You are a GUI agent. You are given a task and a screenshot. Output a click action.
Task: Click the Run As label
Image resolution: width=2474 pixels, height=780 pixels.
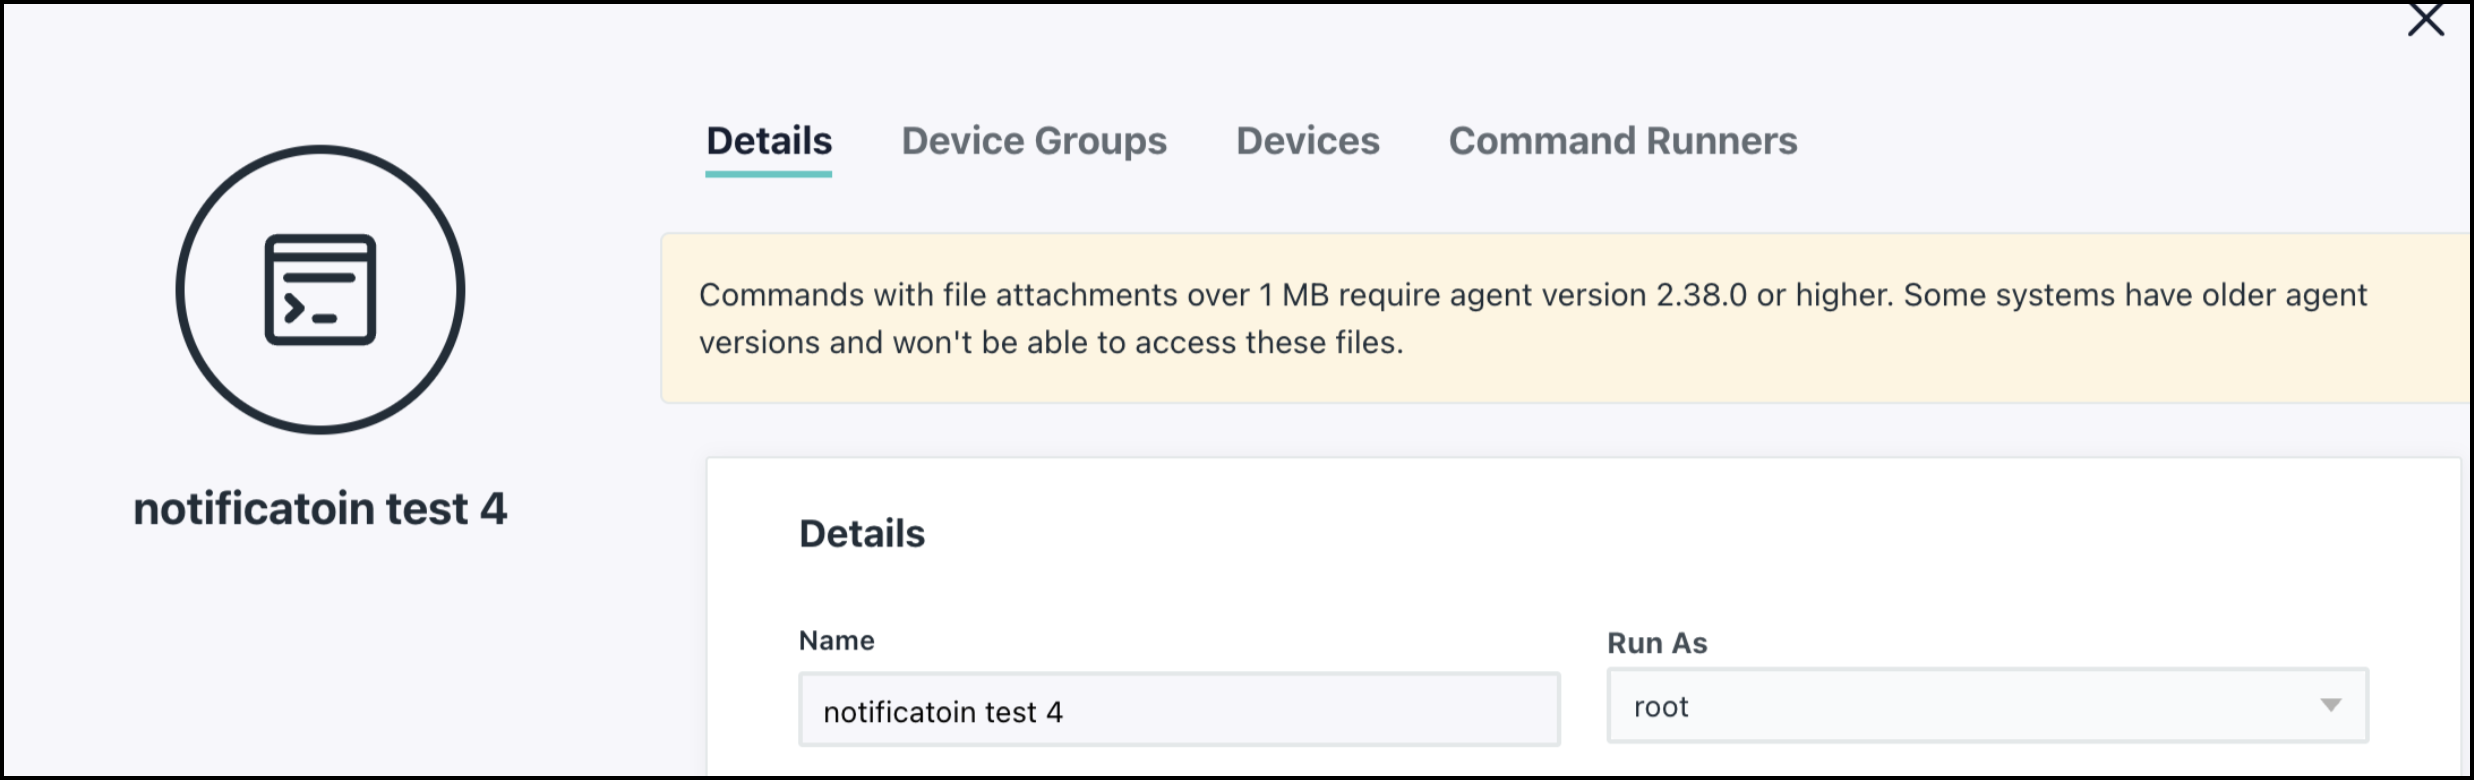coord(1656,643)
